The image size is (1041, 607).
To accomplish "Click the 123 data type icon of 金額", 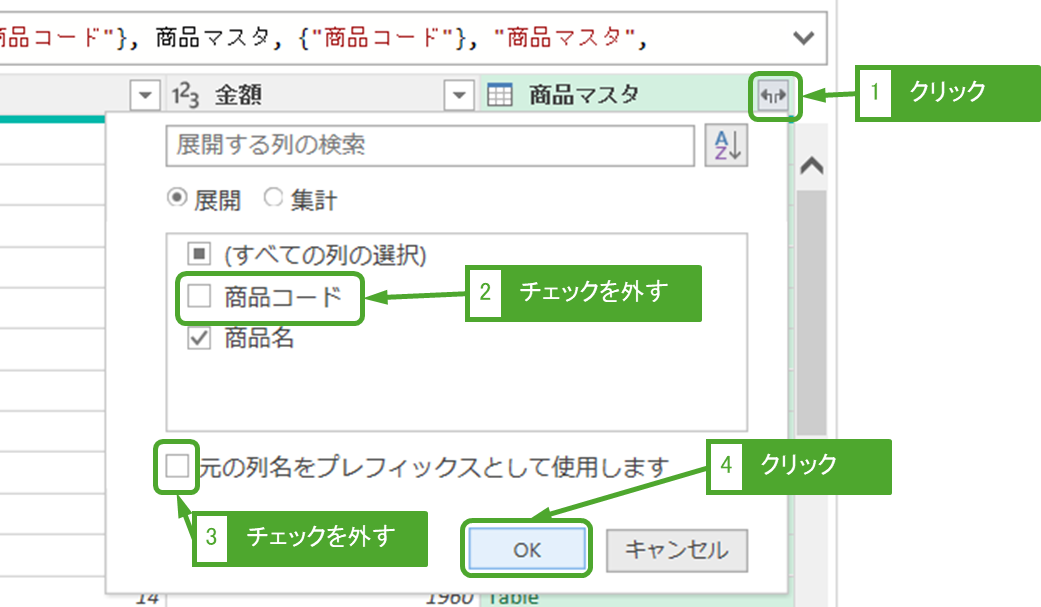I will click(186, 96).
